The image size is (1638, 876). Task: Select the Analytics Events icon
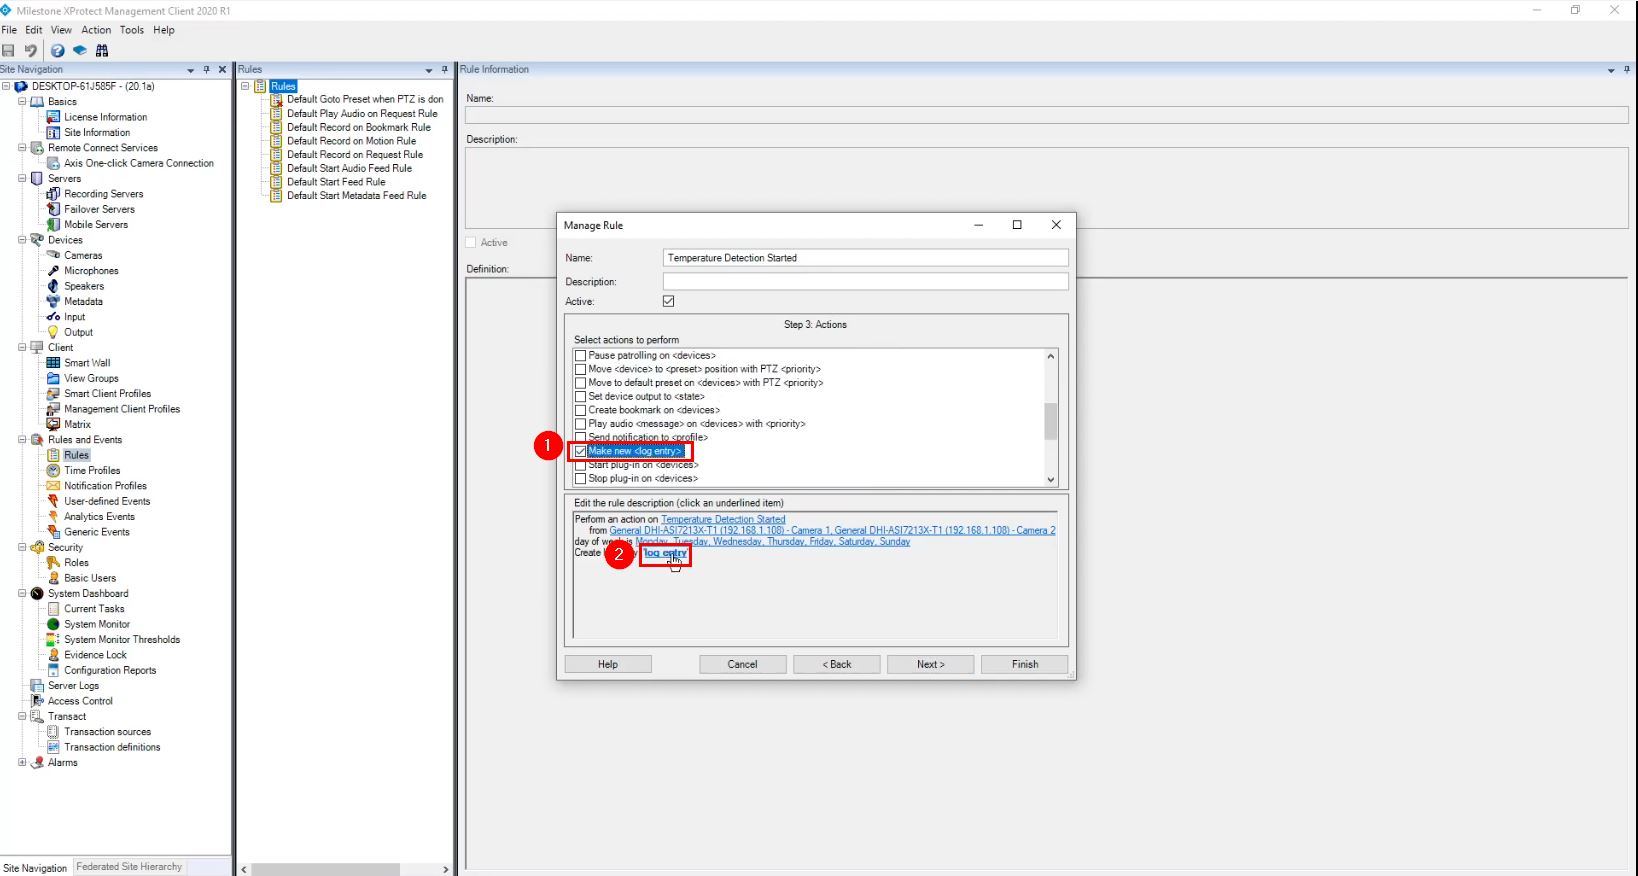point(54,517)
